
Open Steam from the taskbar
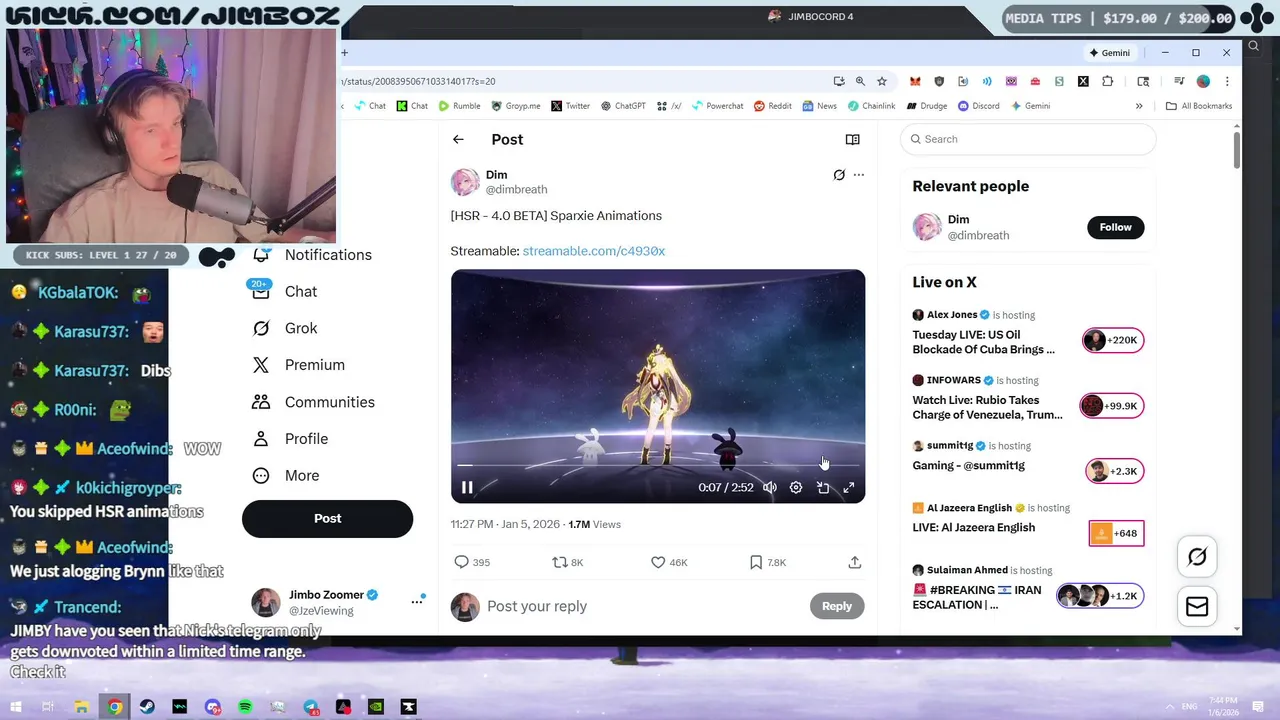pyautogui.click(x=147, y=707)
